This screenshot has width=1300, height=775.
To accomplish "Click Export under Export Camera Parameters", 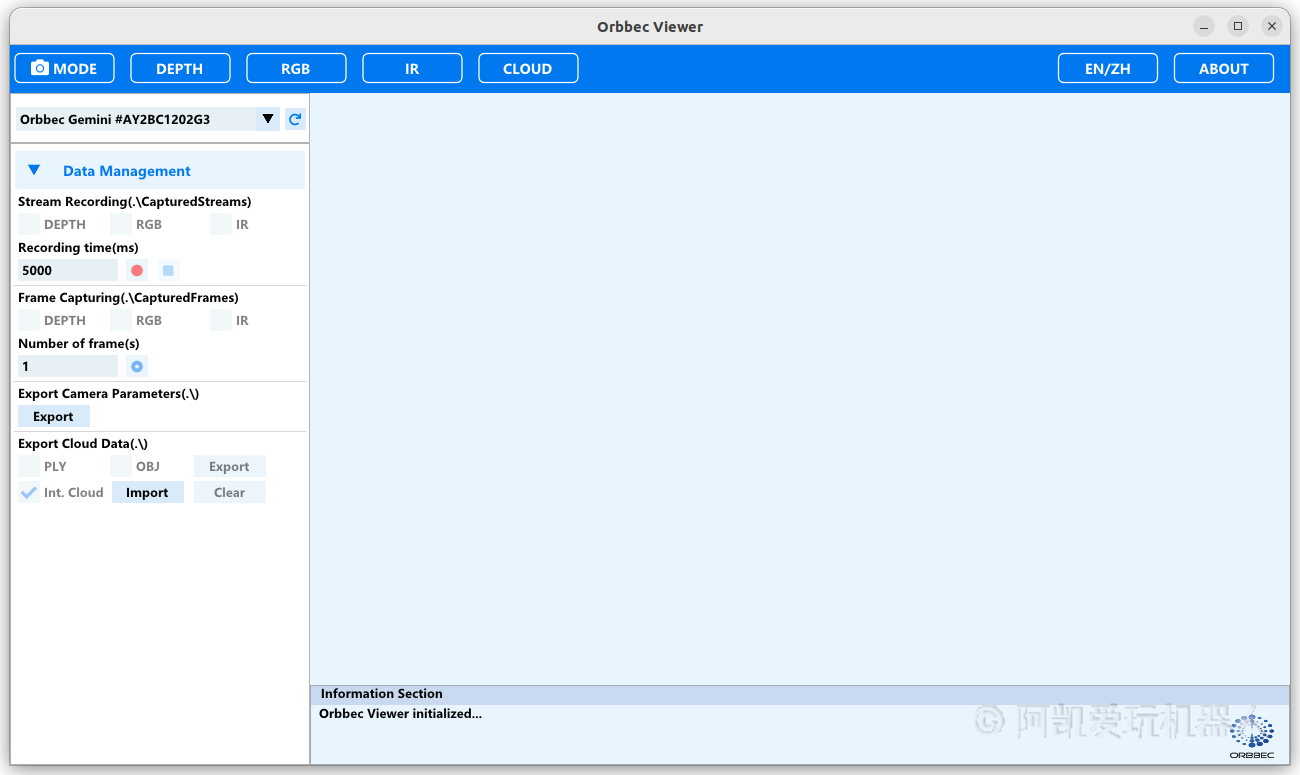I will coord(54,416).
